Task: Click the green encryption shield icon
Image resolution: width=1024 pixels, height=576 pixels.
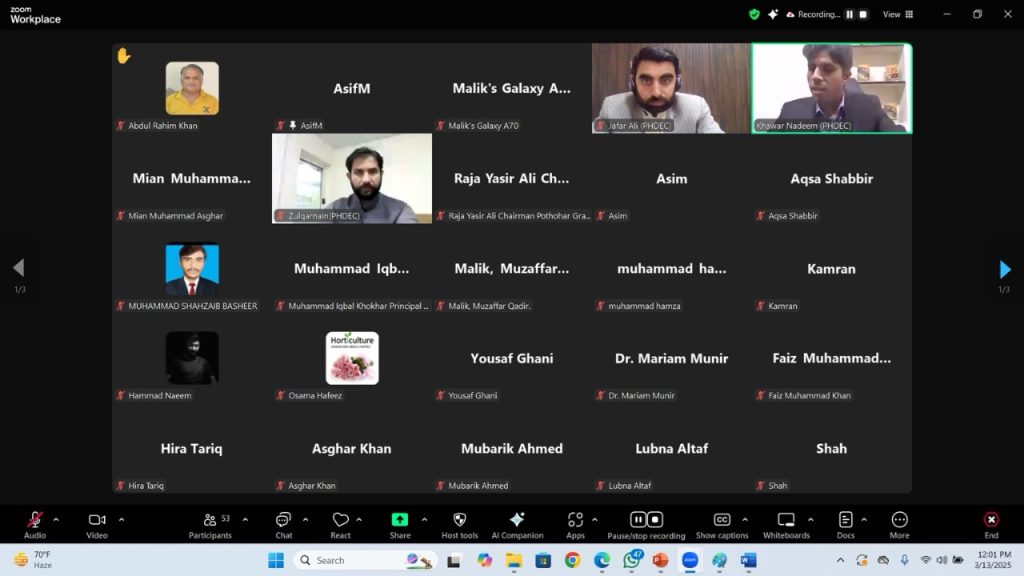Action: pos(754,14)
